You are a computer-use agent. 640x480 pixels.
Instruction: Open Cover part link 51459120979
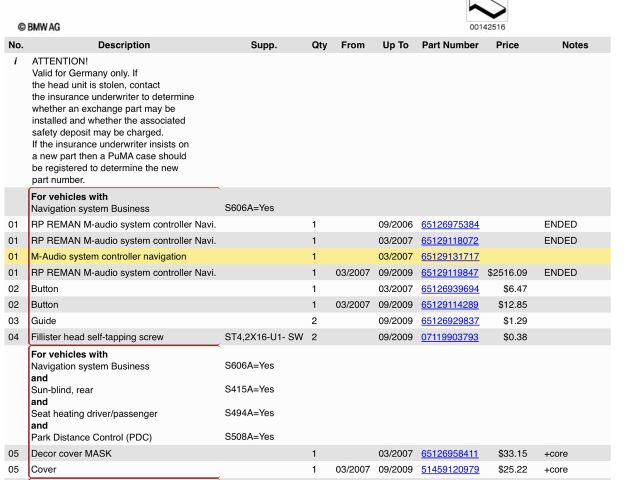click(450, 469)
